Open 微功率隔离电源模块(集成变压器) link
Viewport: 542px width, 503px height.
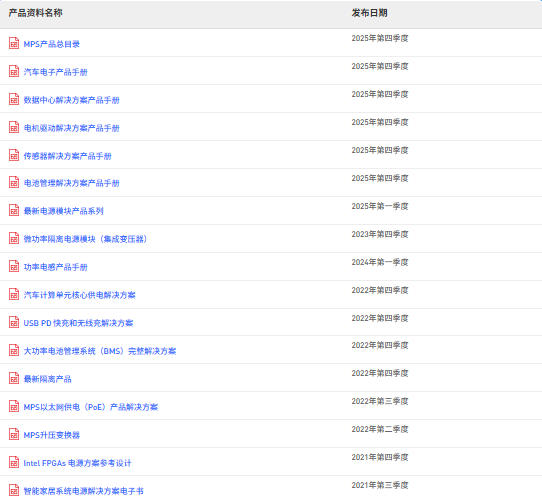pos(85,239)
